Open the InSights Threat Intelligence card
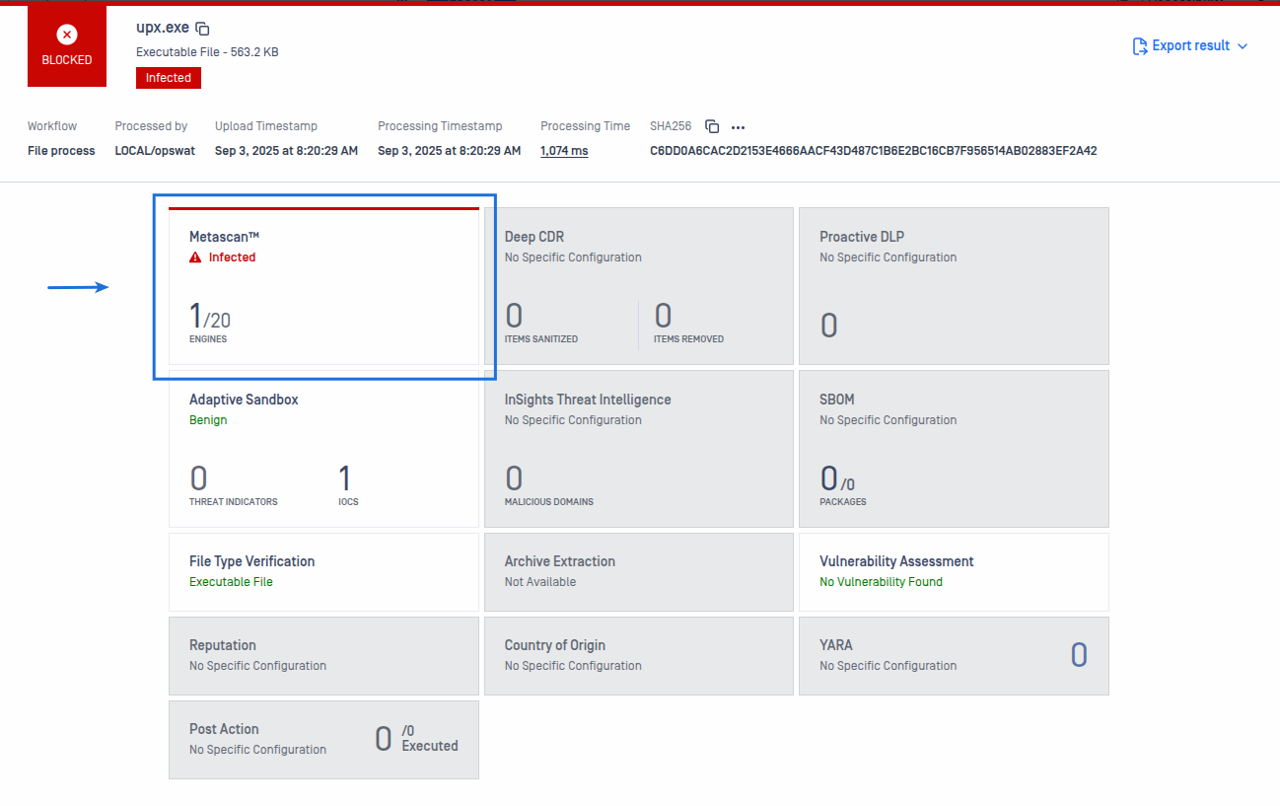Image resolution: width=1280 pixels, height=806 pixels. (x=638, y=449)
